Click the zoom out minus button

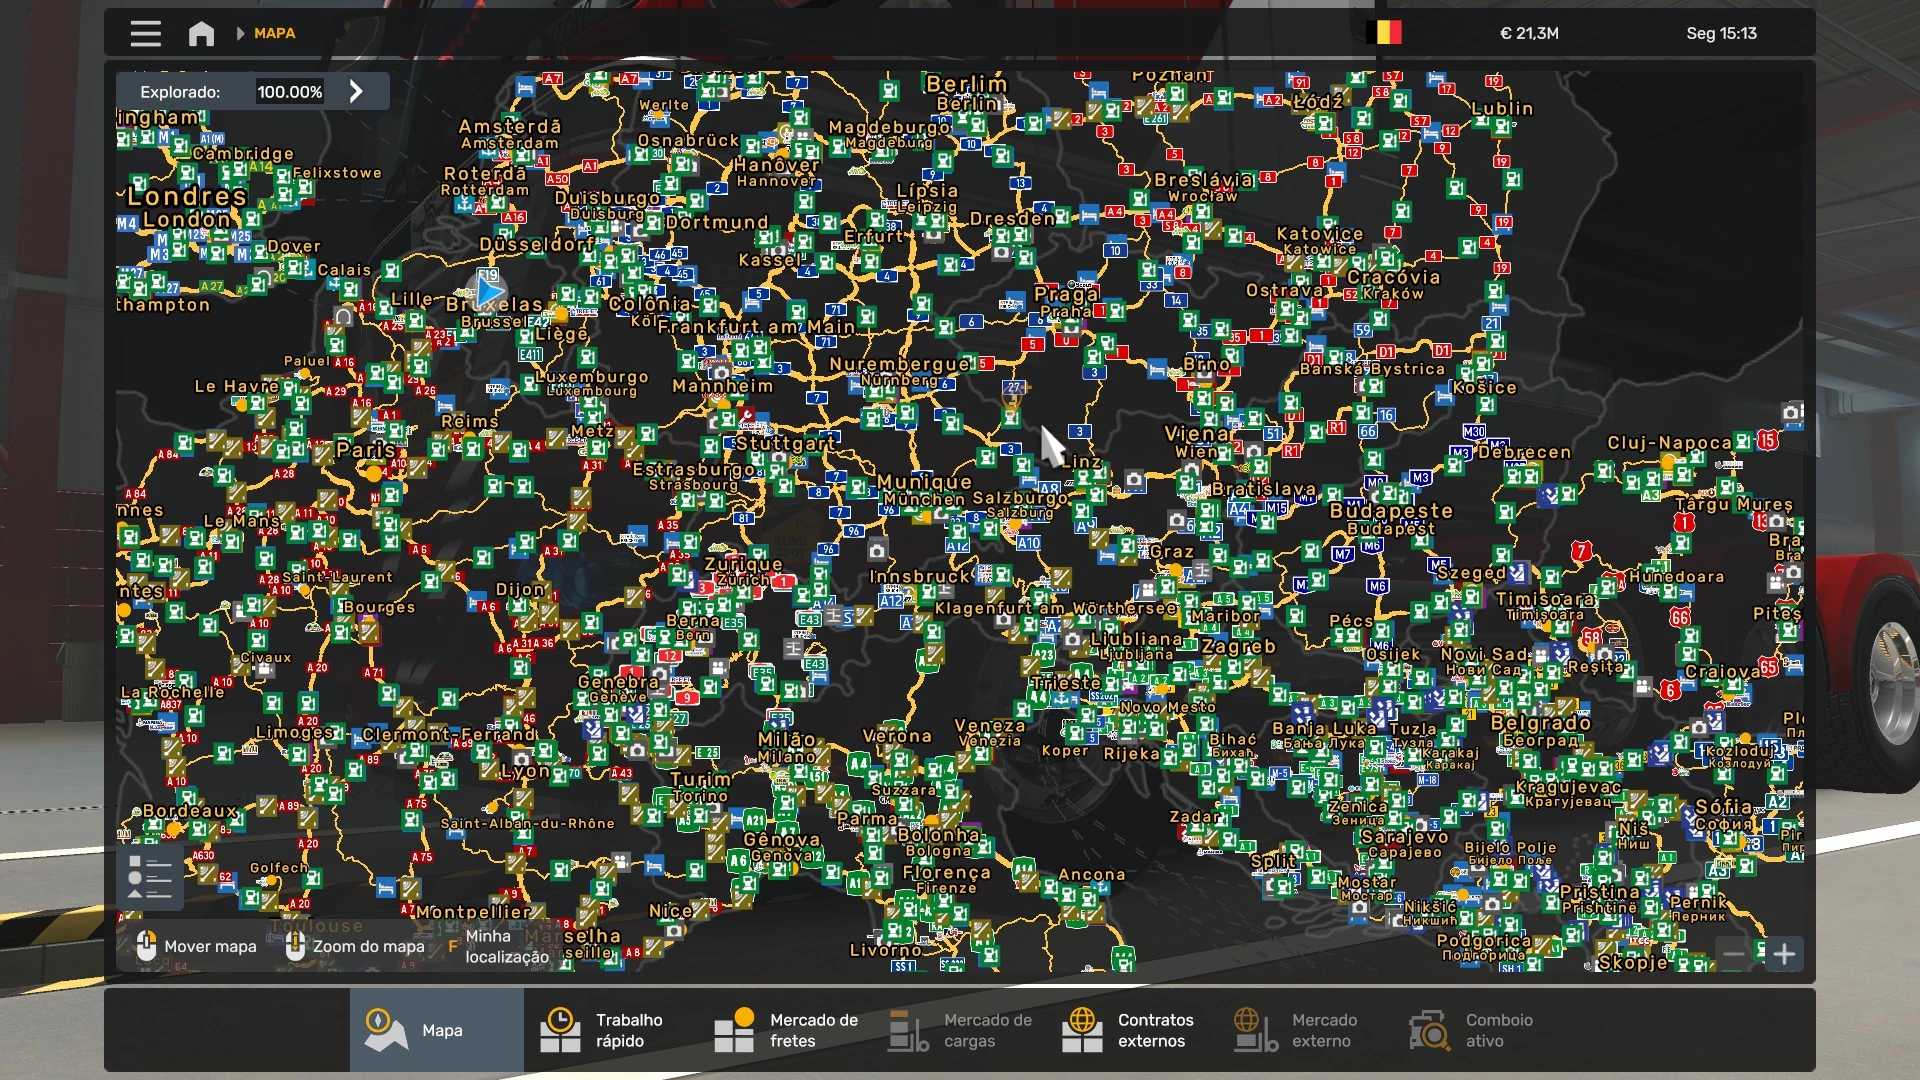(1734, 954)
